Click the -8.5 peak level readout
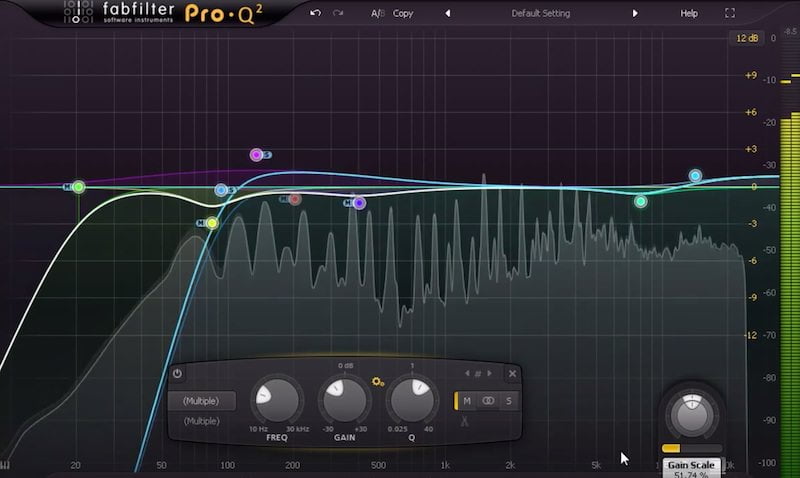Screen dimensions: 800x478 pos(790,32)
